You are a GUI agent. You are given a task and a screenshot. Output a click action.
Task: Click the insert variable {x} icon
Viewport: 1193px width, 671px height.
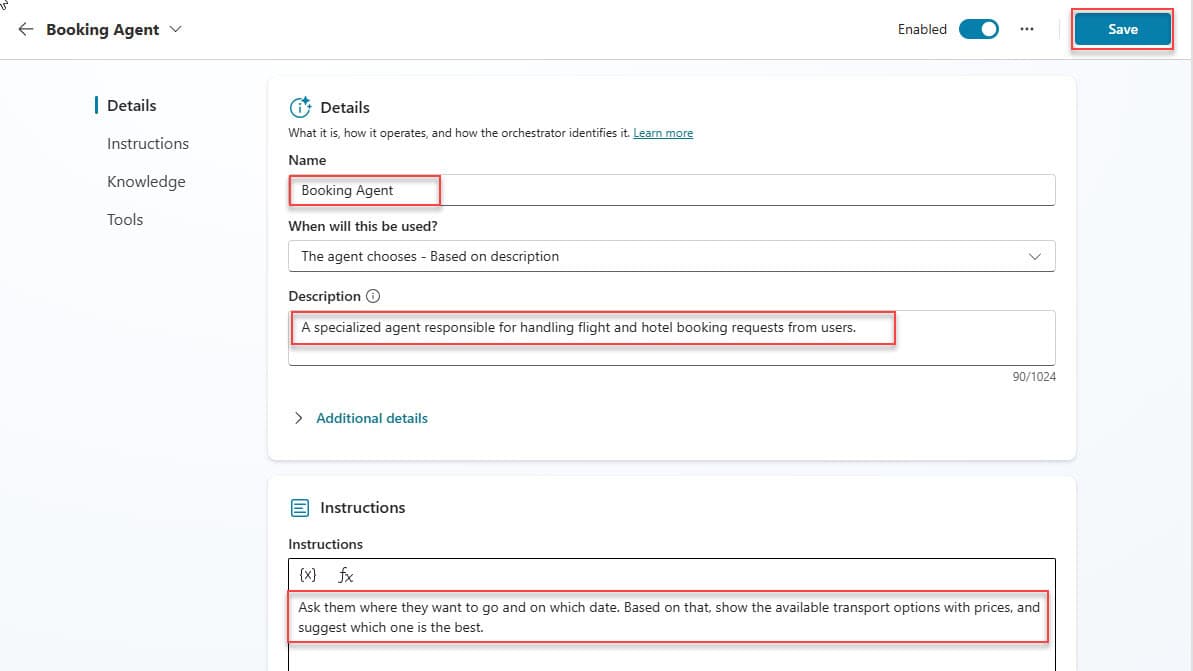308,575
